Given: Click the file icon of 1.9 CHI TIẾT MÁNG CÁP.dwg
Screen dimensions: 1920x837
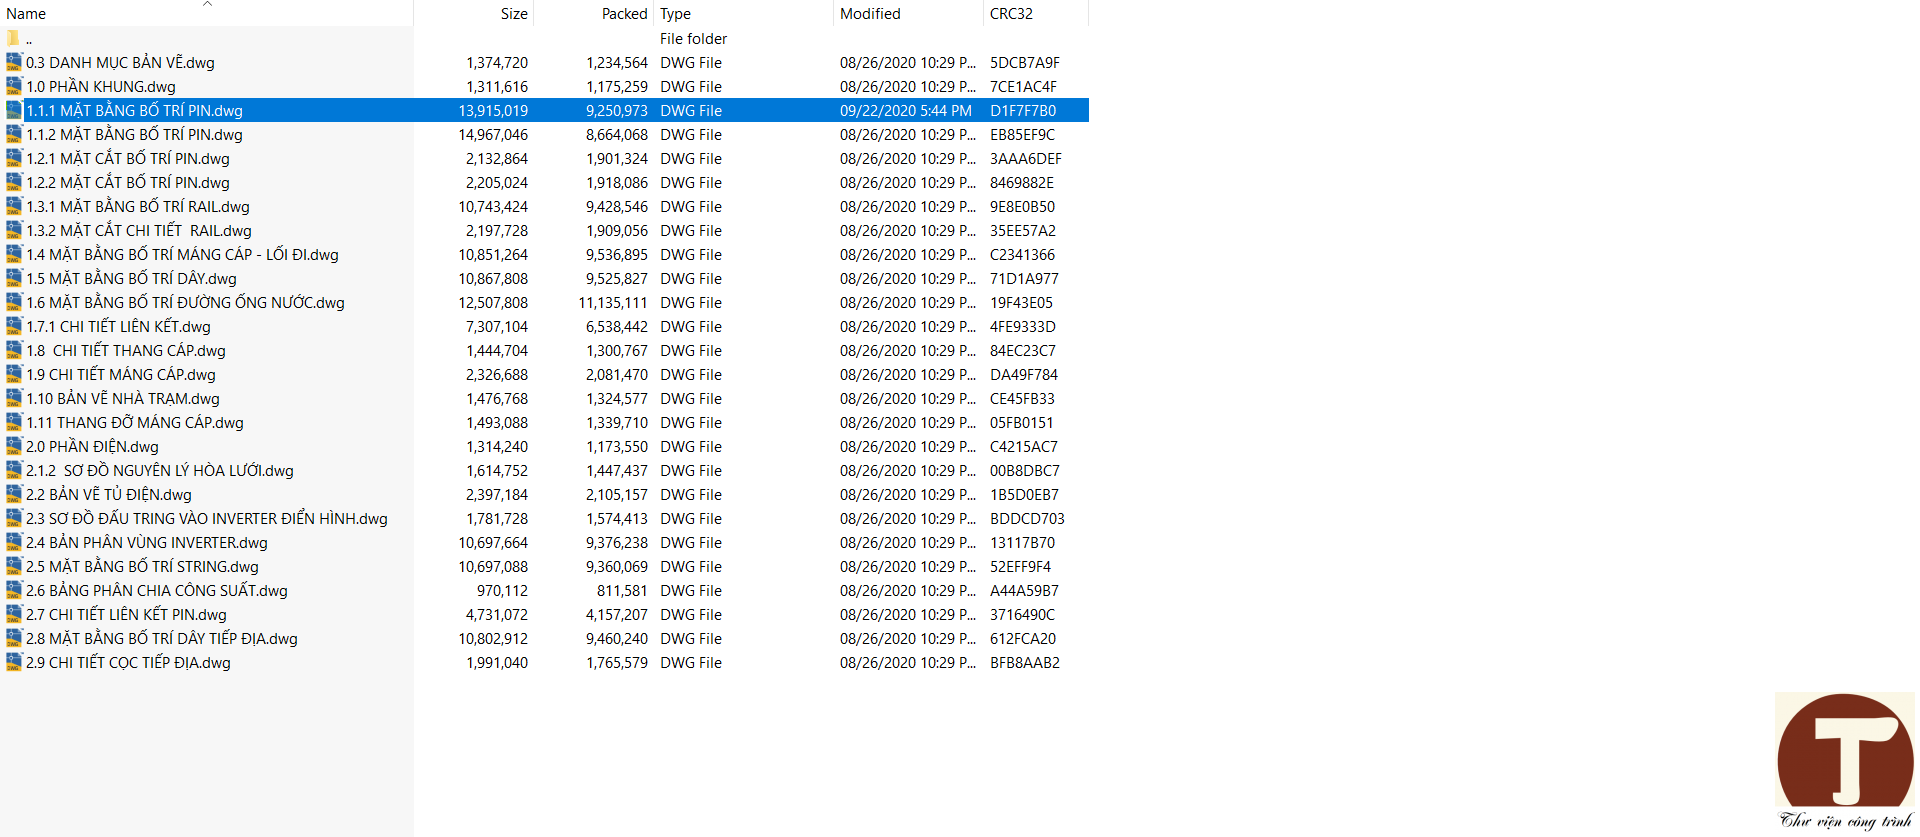Looking at the screenshot, I should 14,374.
